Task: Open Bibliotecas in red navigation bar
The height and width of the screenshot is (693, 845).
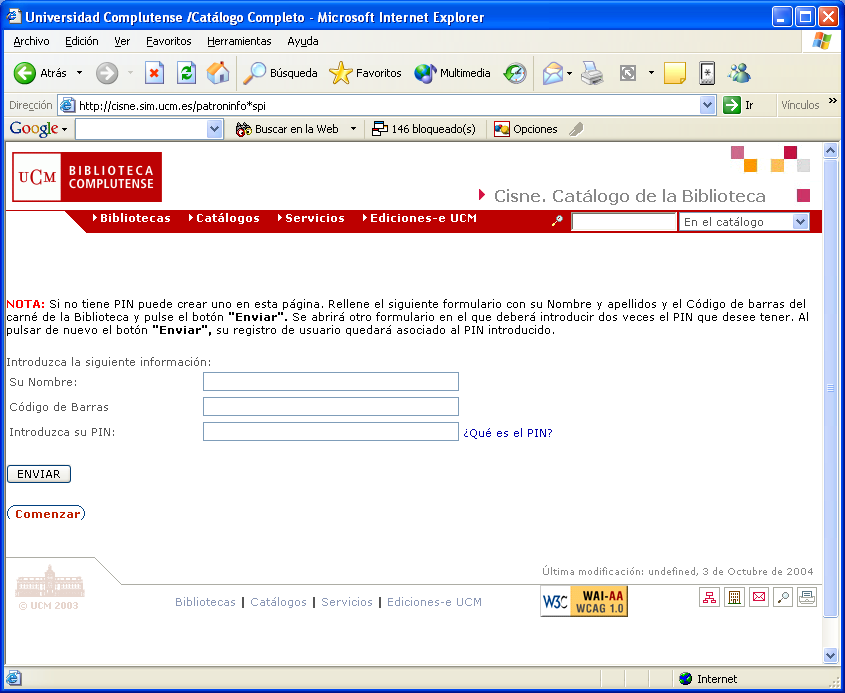Action: tap(131, 218)
